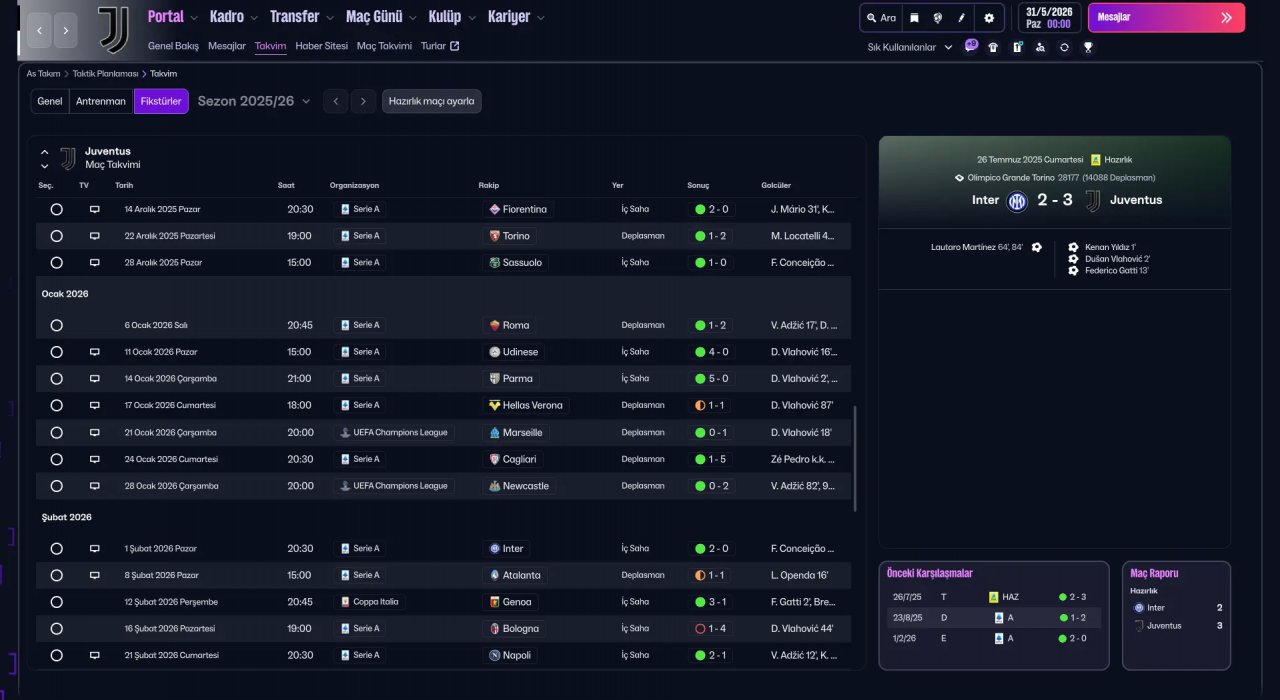Click the TV icon on the Napoli row
Viewport: 1280px width, 700px height.
(95, 656)
